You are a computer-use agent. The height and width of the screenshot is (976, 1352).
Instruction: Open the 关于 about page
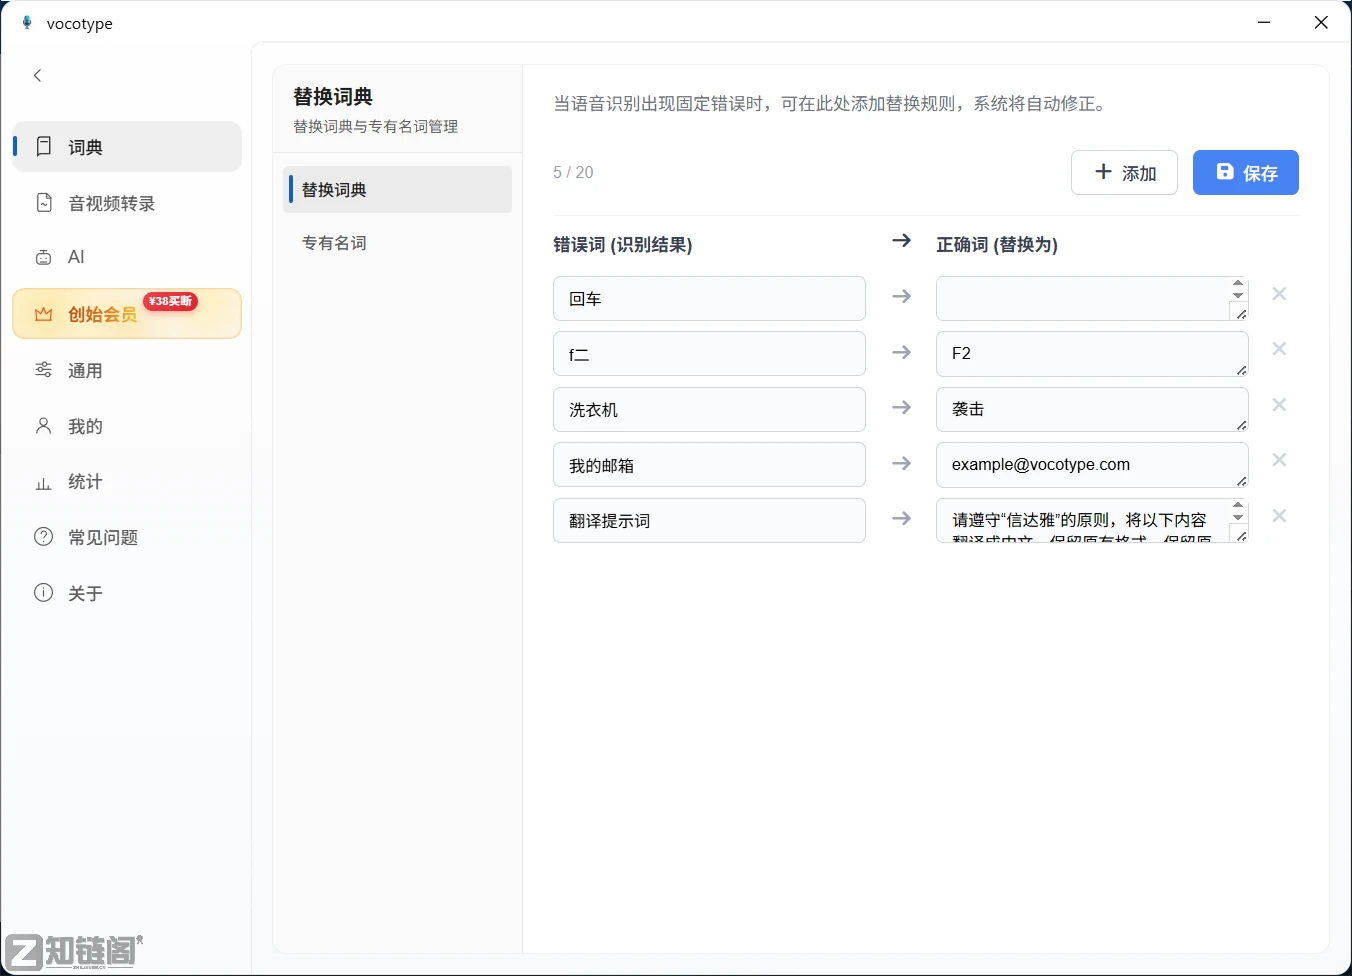[x=127, y=593]
